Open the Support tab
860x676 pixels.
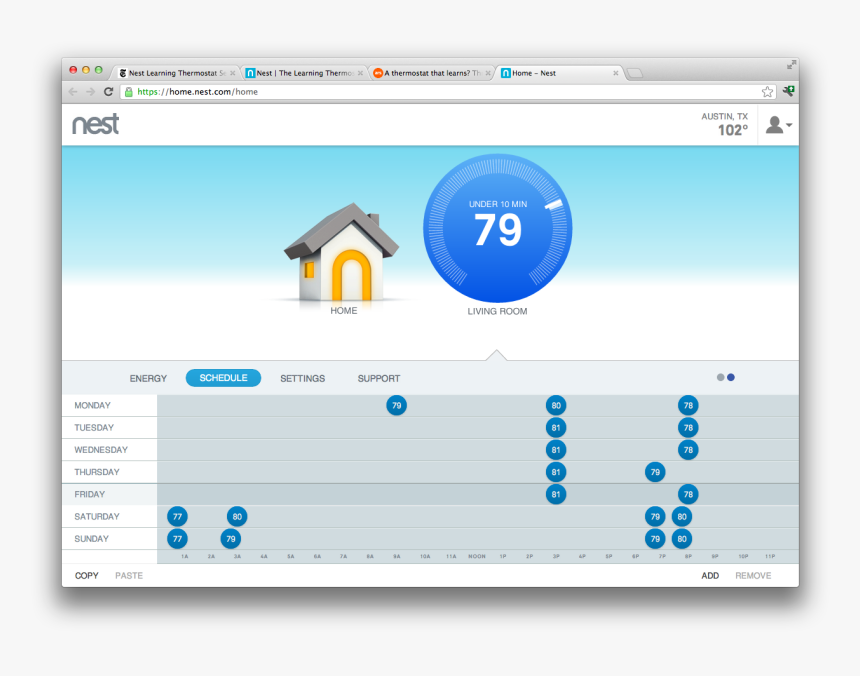[x=378, y=378]
